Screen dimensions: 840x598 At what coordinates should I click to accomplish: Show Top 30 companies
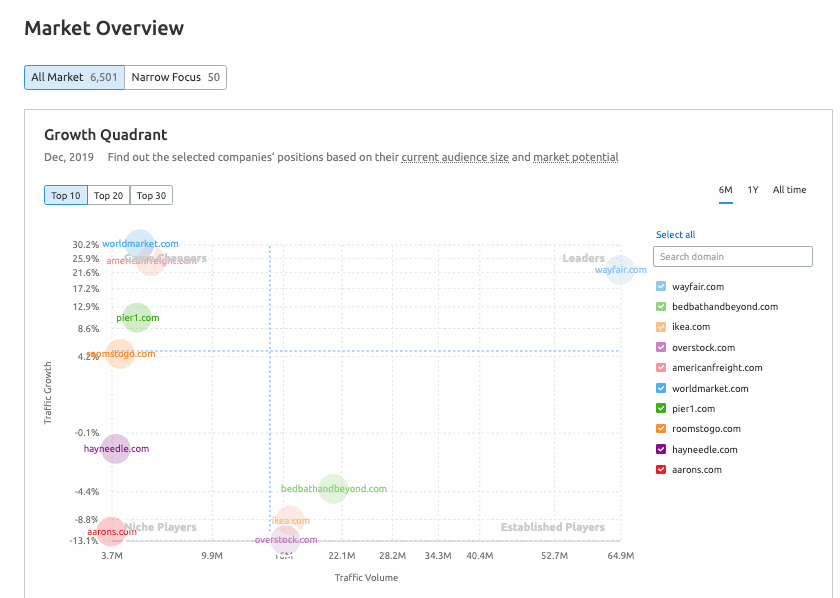(151, 195)
